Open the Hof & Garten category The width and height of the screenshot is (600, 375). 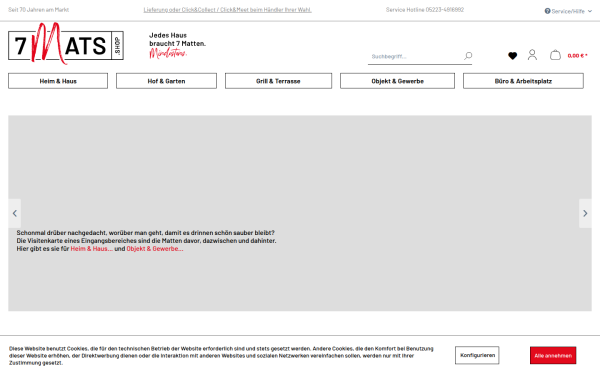pos(166,81)
